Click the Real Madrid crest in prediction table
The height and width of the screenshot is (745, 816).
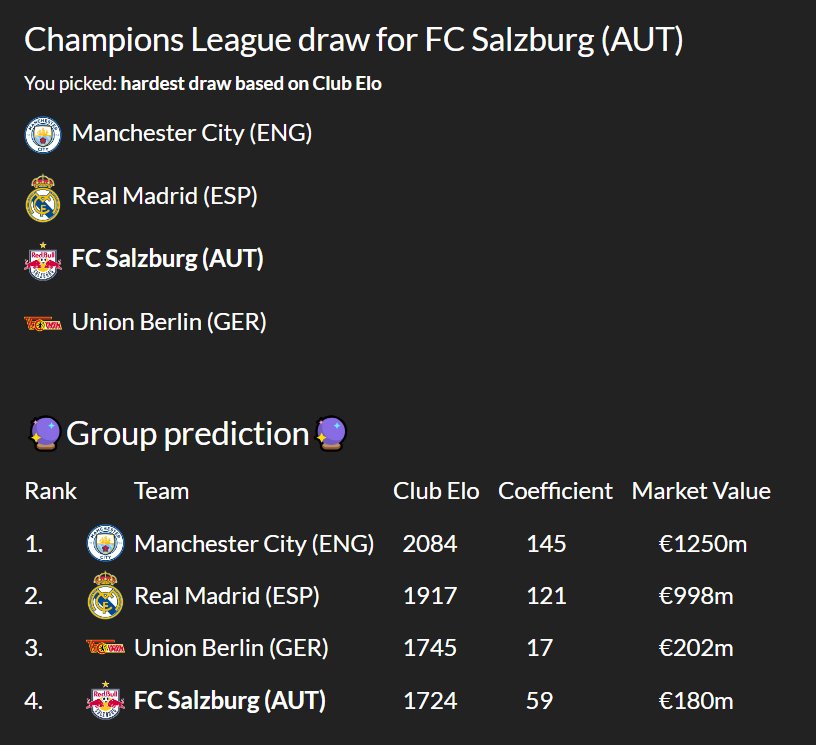pos(105,595)
